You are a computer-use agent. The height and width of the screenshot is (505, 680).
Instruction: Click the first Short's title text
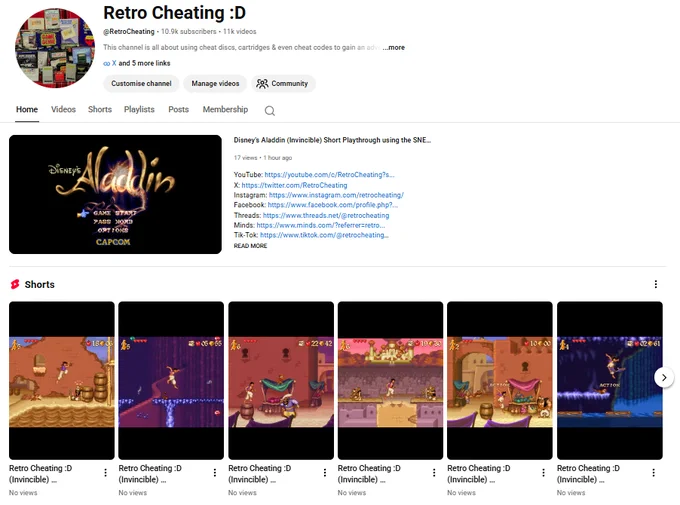tap(40, 474)
